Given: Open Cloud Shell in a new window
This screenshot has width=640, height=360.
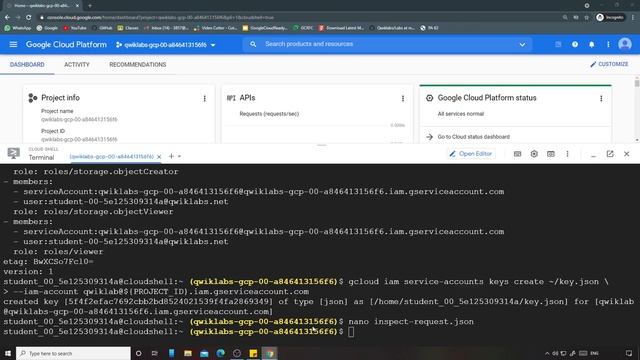Looking at the screenshot, I should (x=610, y=154).
